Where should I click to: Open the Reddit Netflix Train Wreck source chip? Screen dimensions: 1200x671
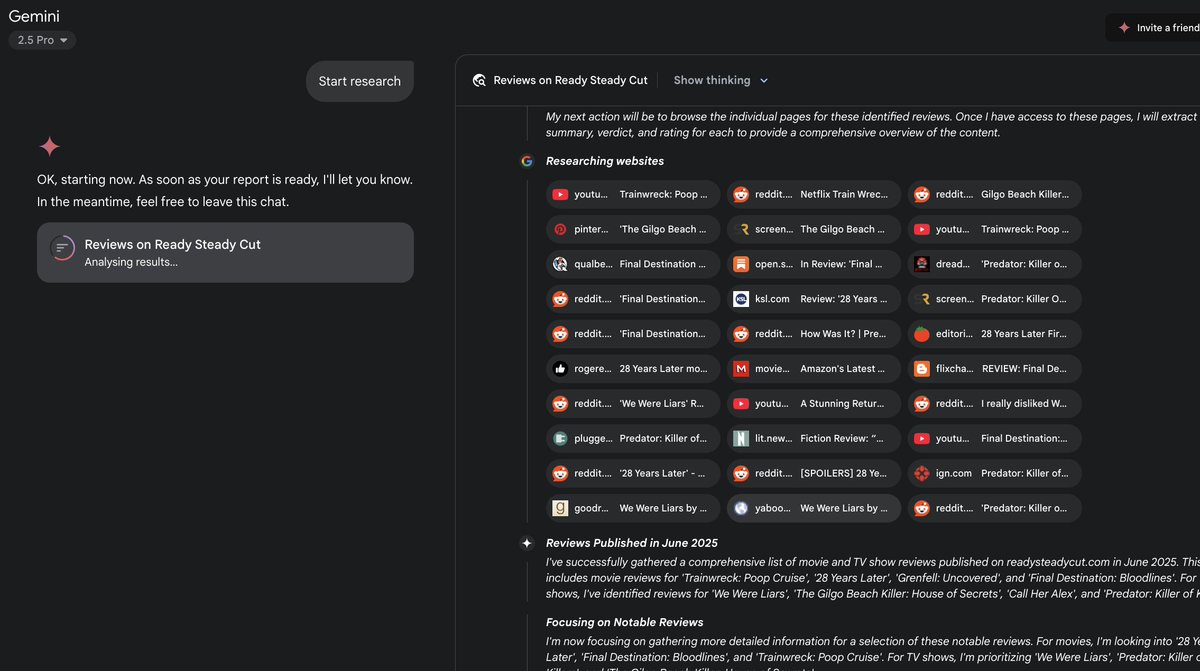point(814,195)
